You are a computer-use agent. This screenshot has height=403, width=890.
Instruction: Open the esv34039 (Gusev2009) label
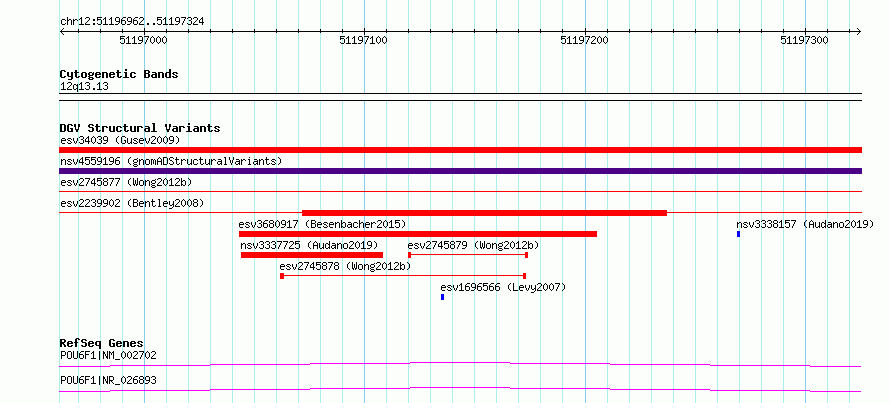click(x=120, y=140)
